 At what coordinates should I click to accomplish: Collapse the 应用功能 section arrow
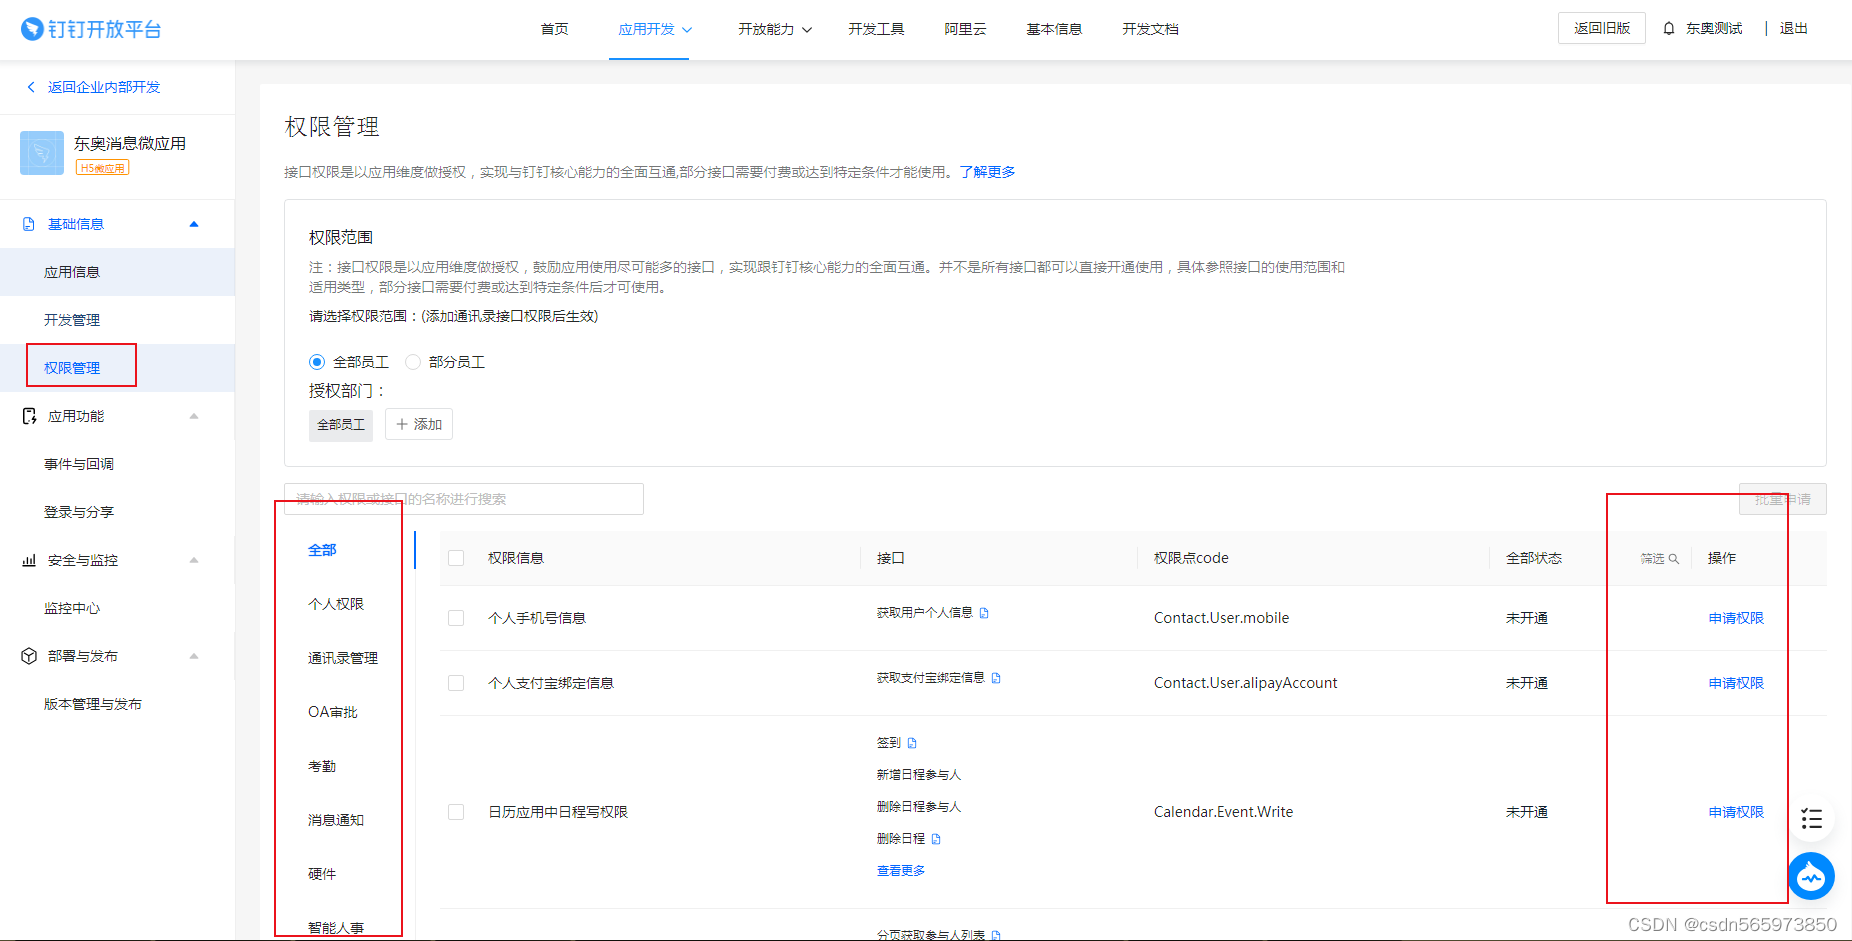(x=194, y=416)
